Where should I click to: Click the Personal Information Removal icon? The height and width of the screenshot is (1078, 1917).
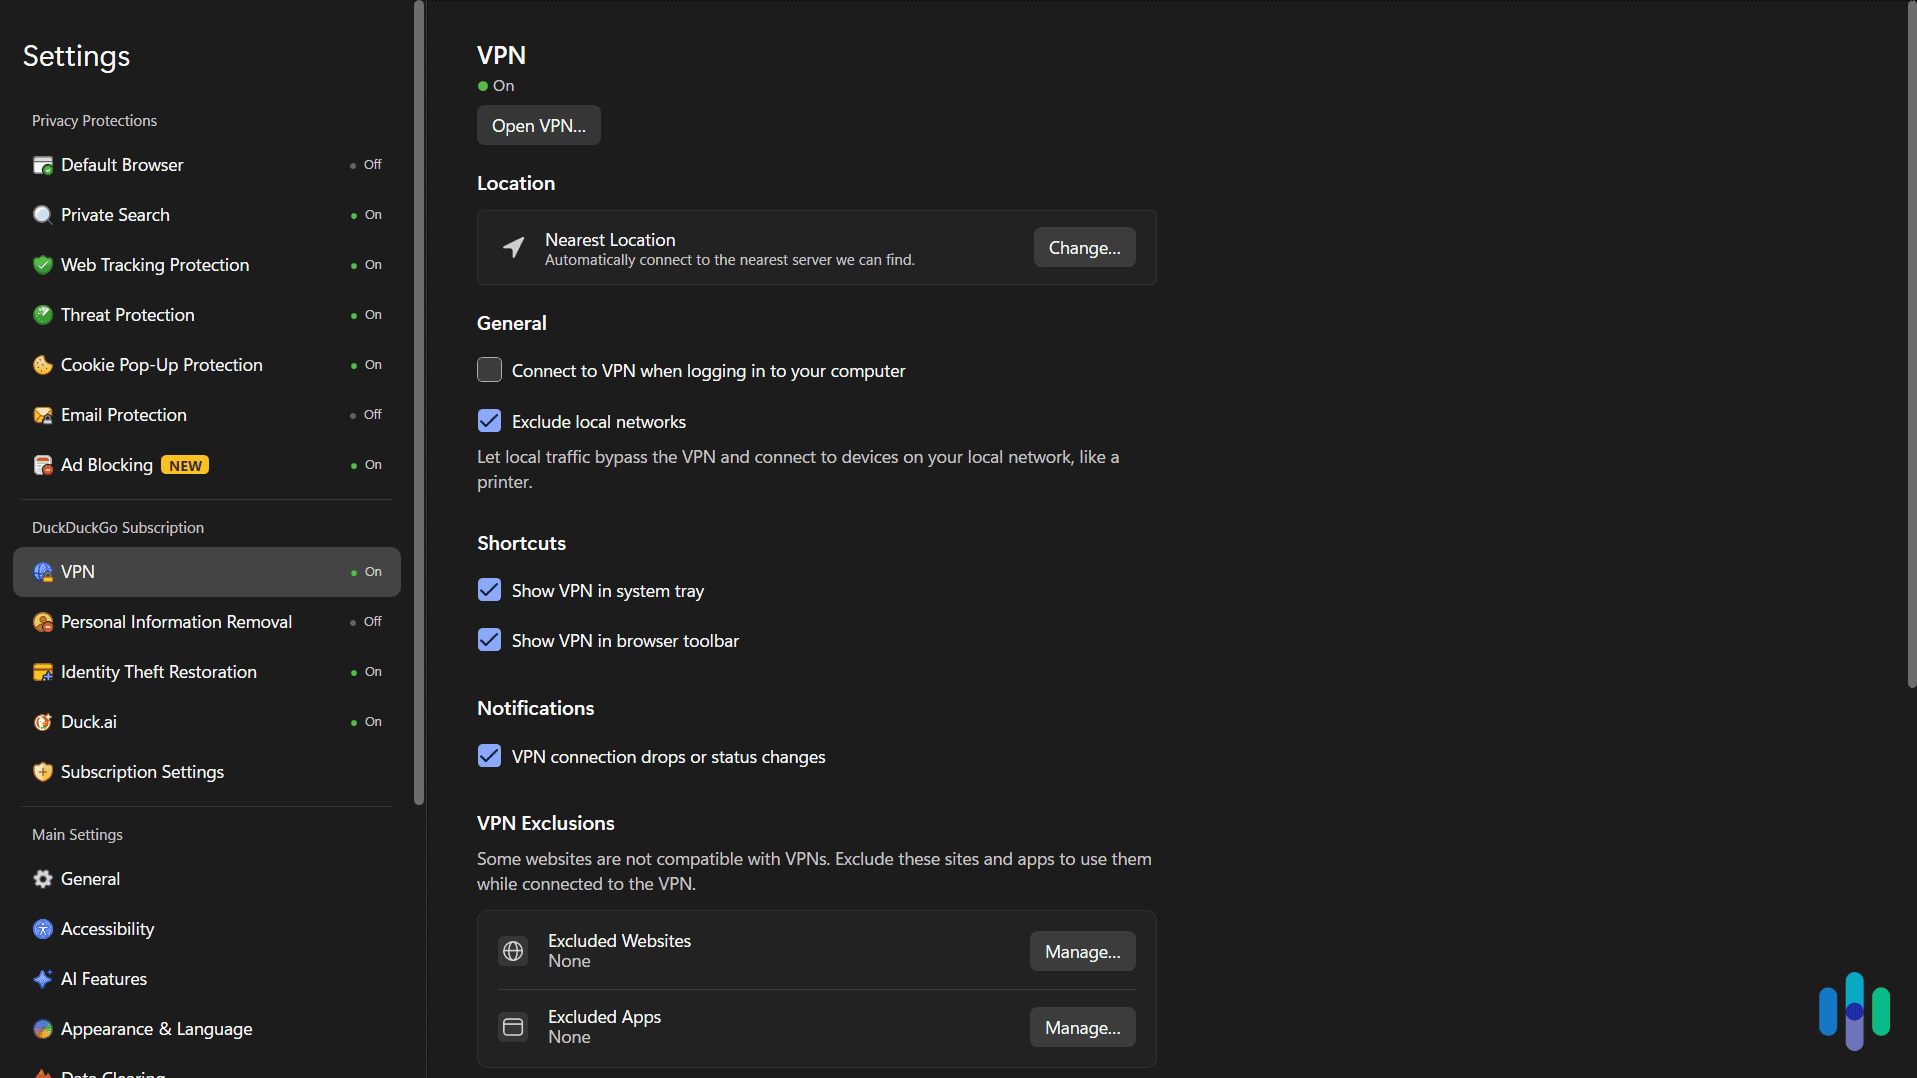pyautogui.click(x=43, y=622)
